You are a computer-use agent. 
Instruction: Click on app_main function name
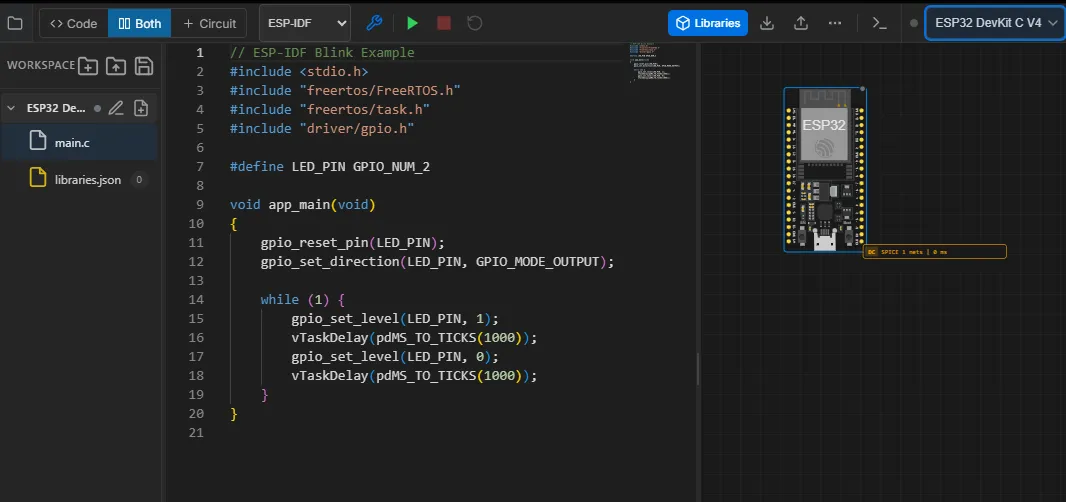[299, 204]
